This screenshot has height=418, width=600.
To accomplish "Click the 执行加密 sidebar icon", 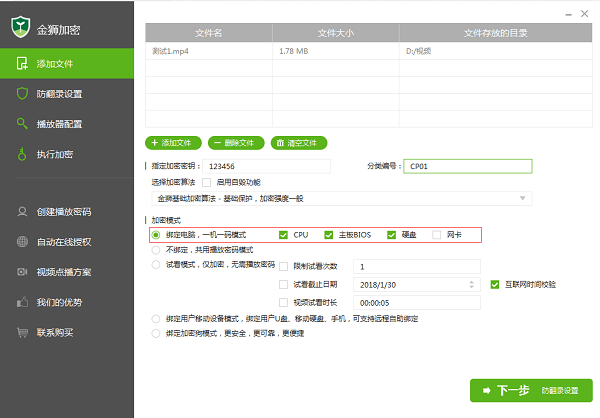I will click(x=22, y=154).
